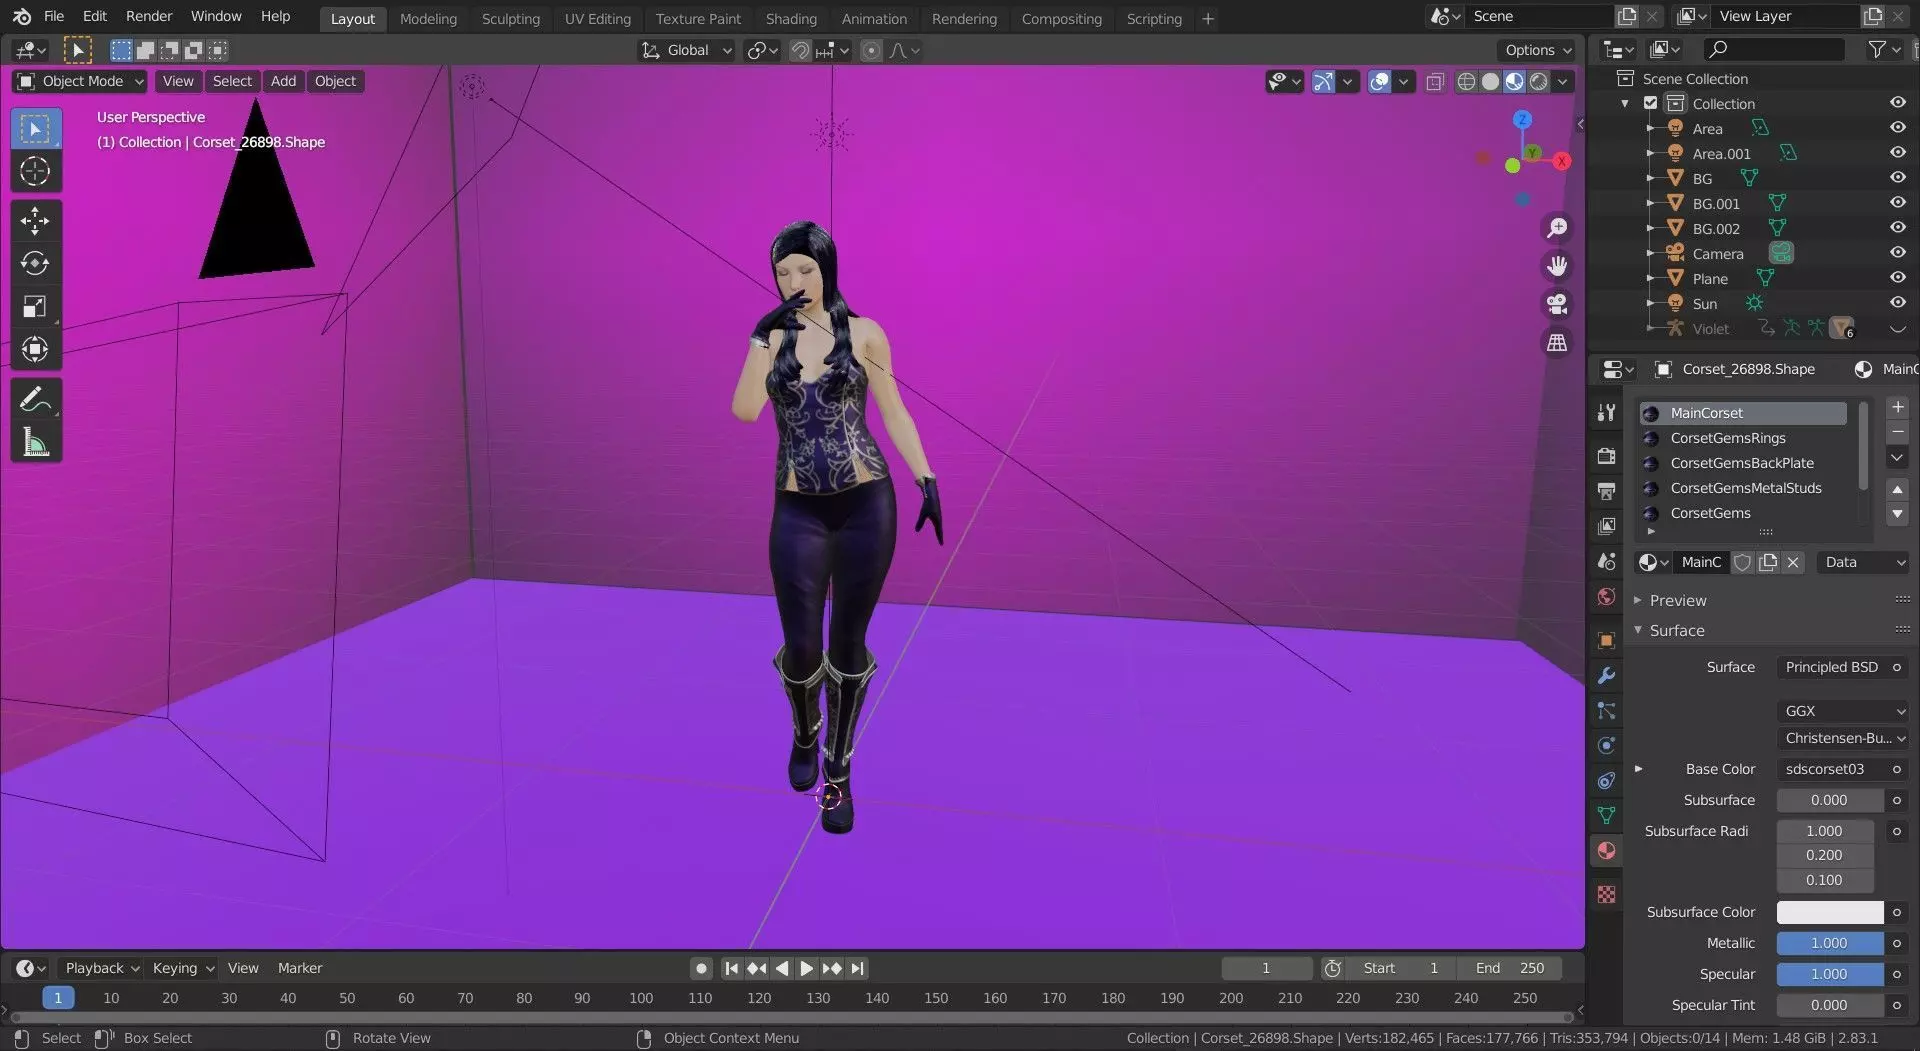Click the sdscorset03 Base Color texture button
The image size is (1920, 1051).
coord(1832,769)
